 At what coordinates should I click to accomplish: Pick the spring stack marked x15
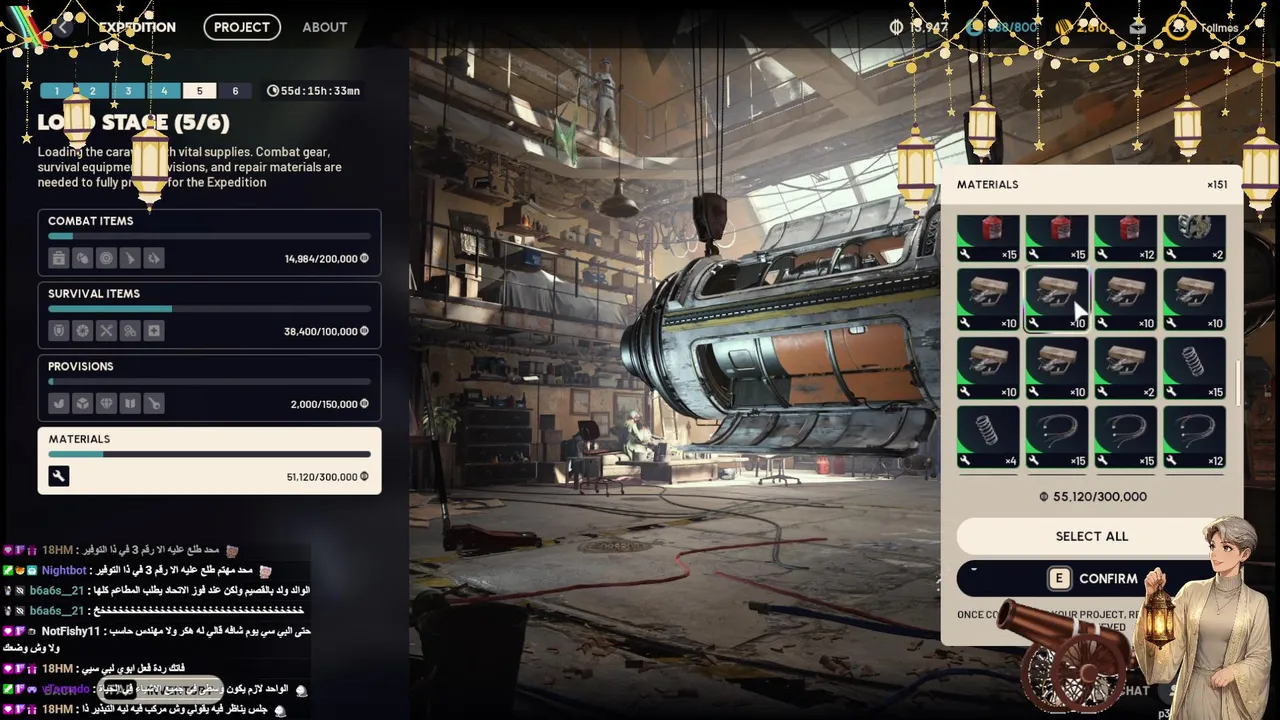tap(1194, 368)
